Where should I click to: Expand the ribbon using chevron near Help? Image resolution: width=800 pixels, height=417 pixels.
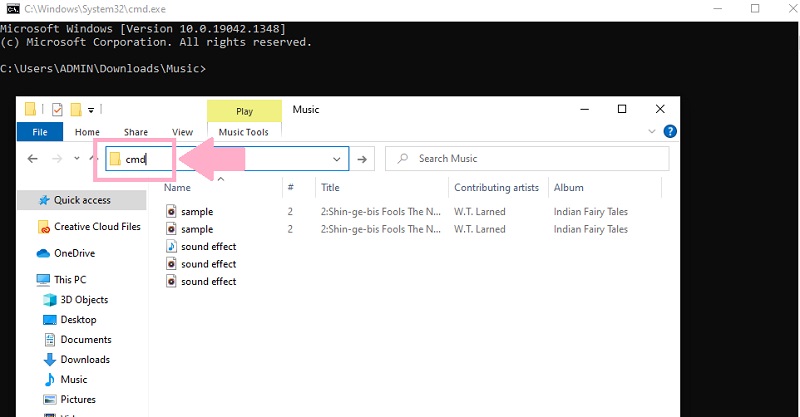654,131
